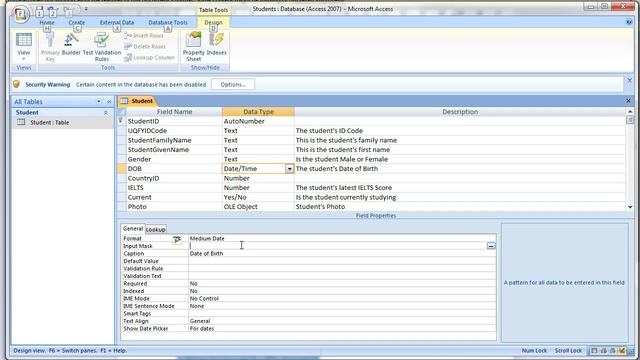Click Insert Rows in Tools group
The height and width of the screenshot is (360, 640).
click(x=144, y=36)
